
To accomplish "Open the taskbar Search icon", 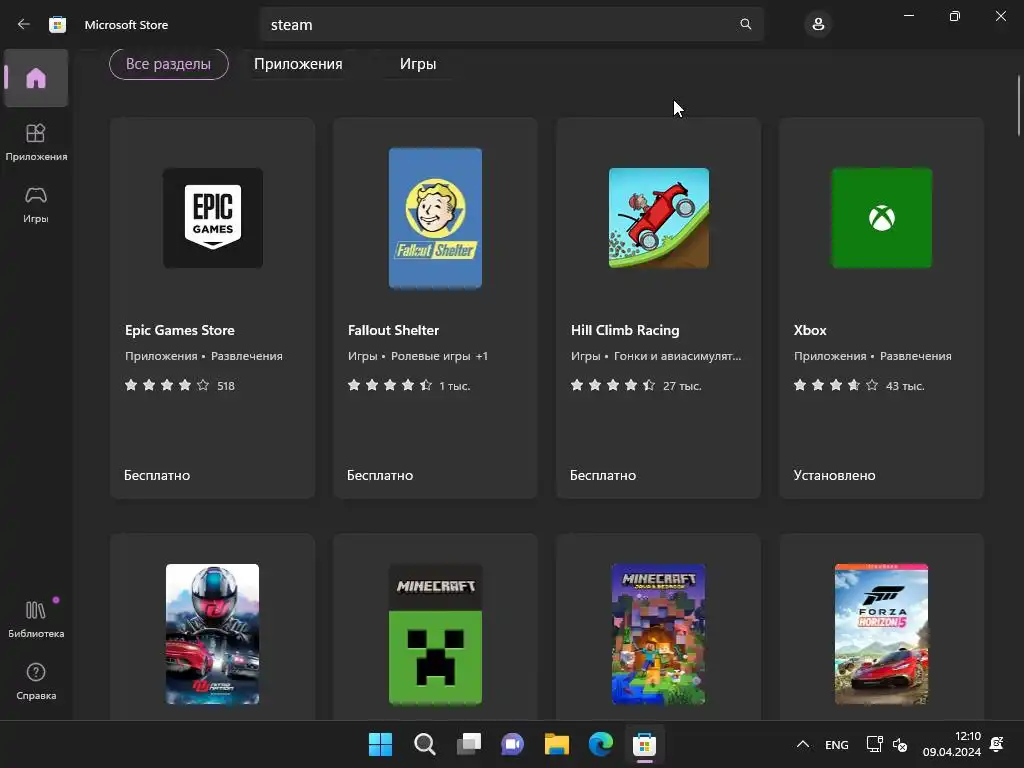I will [x=424, y=744].
